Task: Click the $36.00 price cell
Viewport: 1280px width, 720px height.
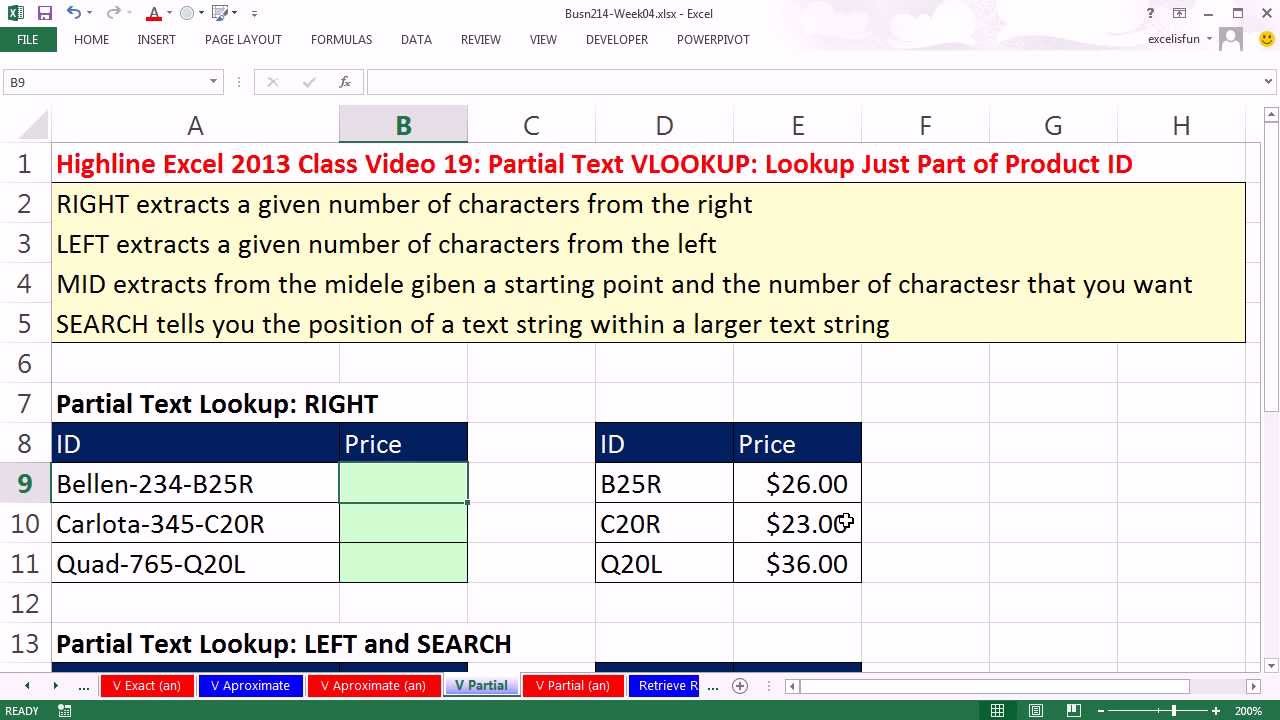Action: pos(797,564)
